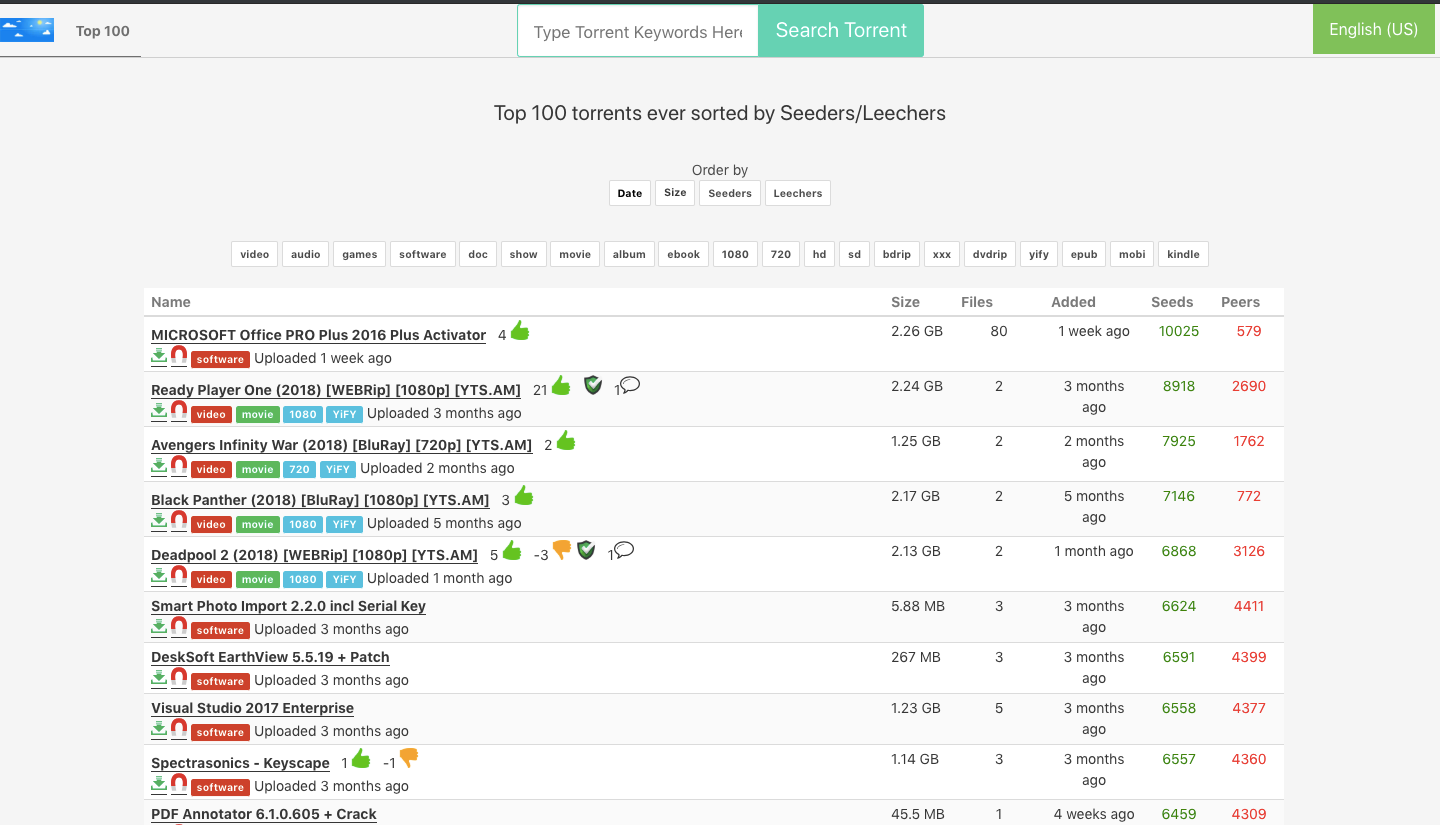Click thumbs-up icon on Ready Player One
The height and width of the screenshot is (825, 1440).
coord(561,386)
